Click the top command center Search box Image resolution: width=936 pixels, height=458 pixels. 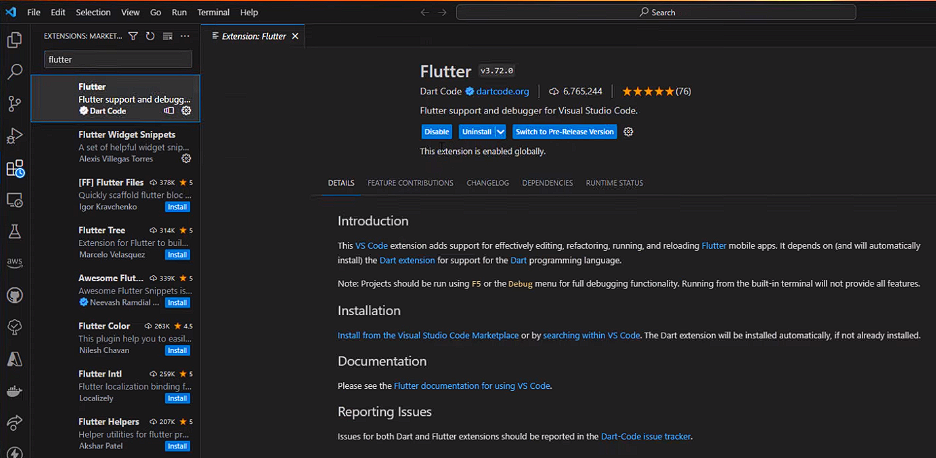656,12
